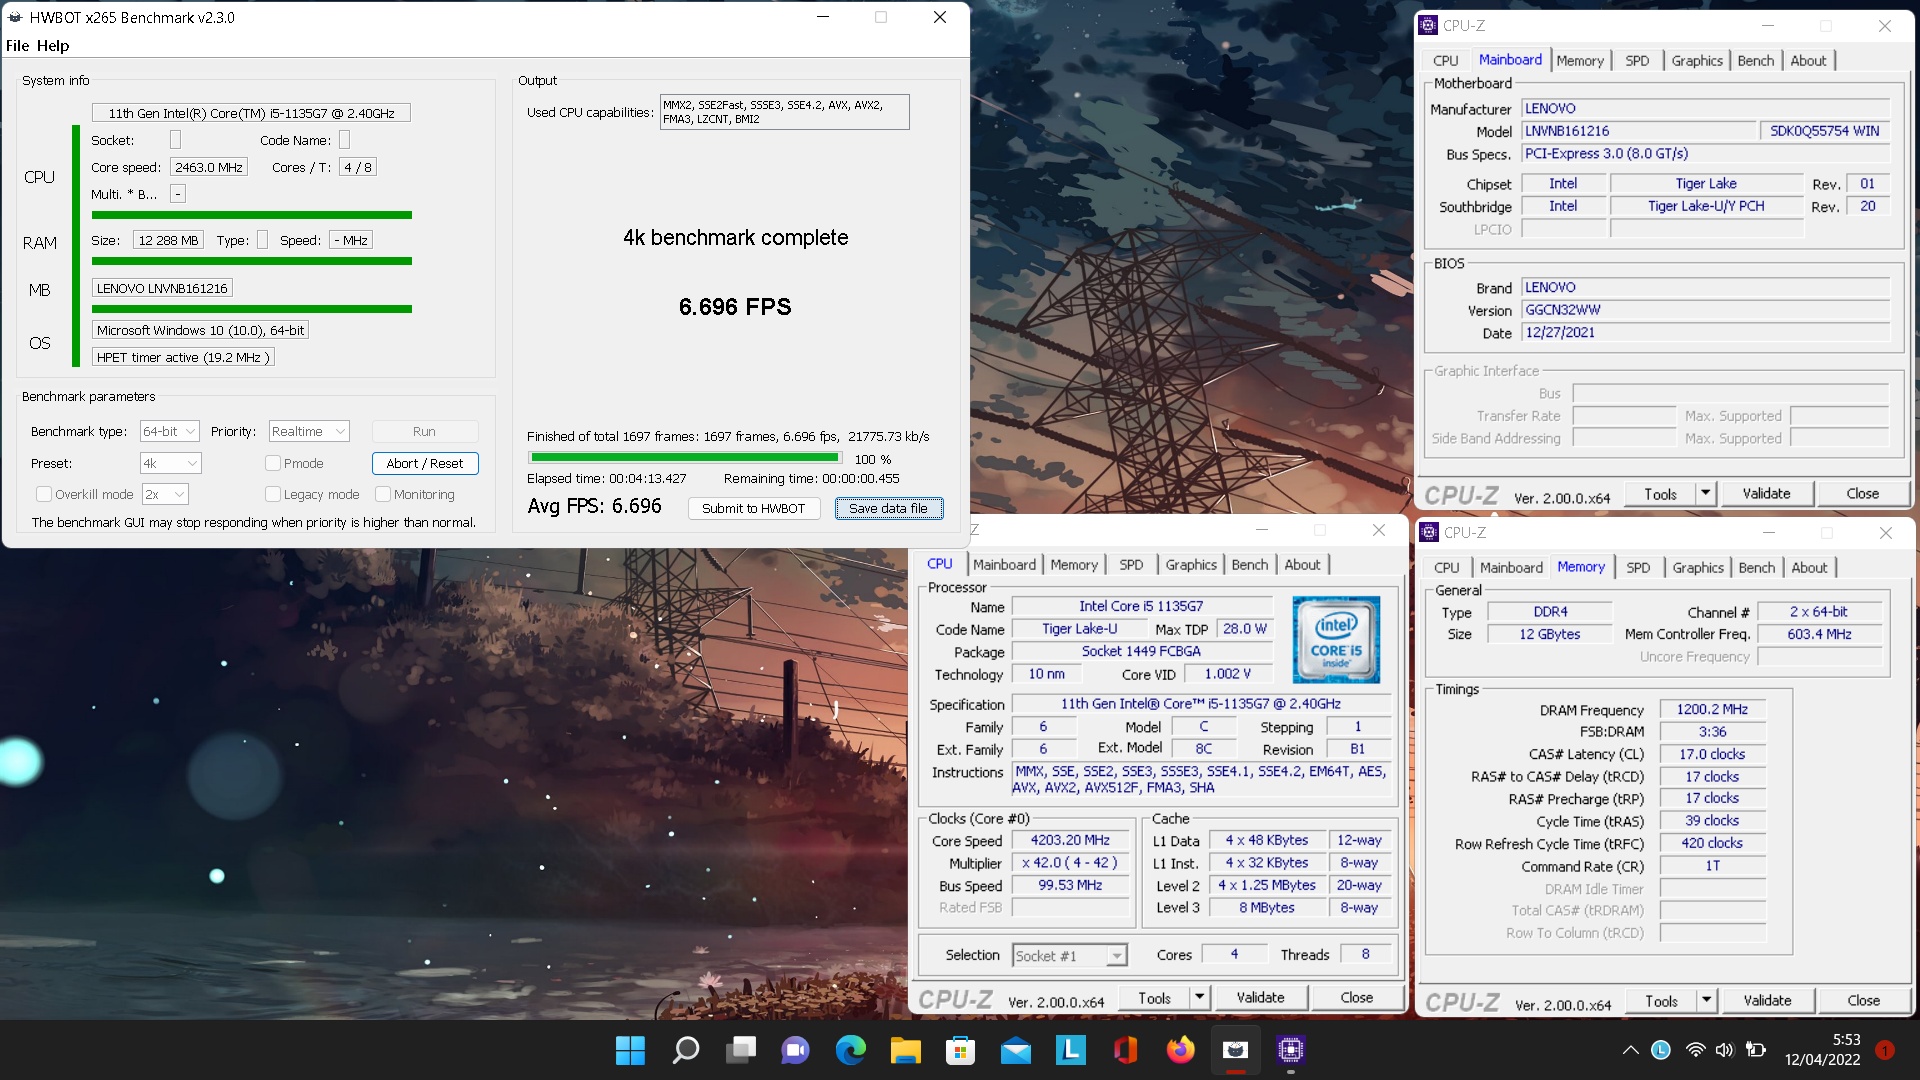Open the Lenovo 'L' app on taskbar

[1071, 1050]
